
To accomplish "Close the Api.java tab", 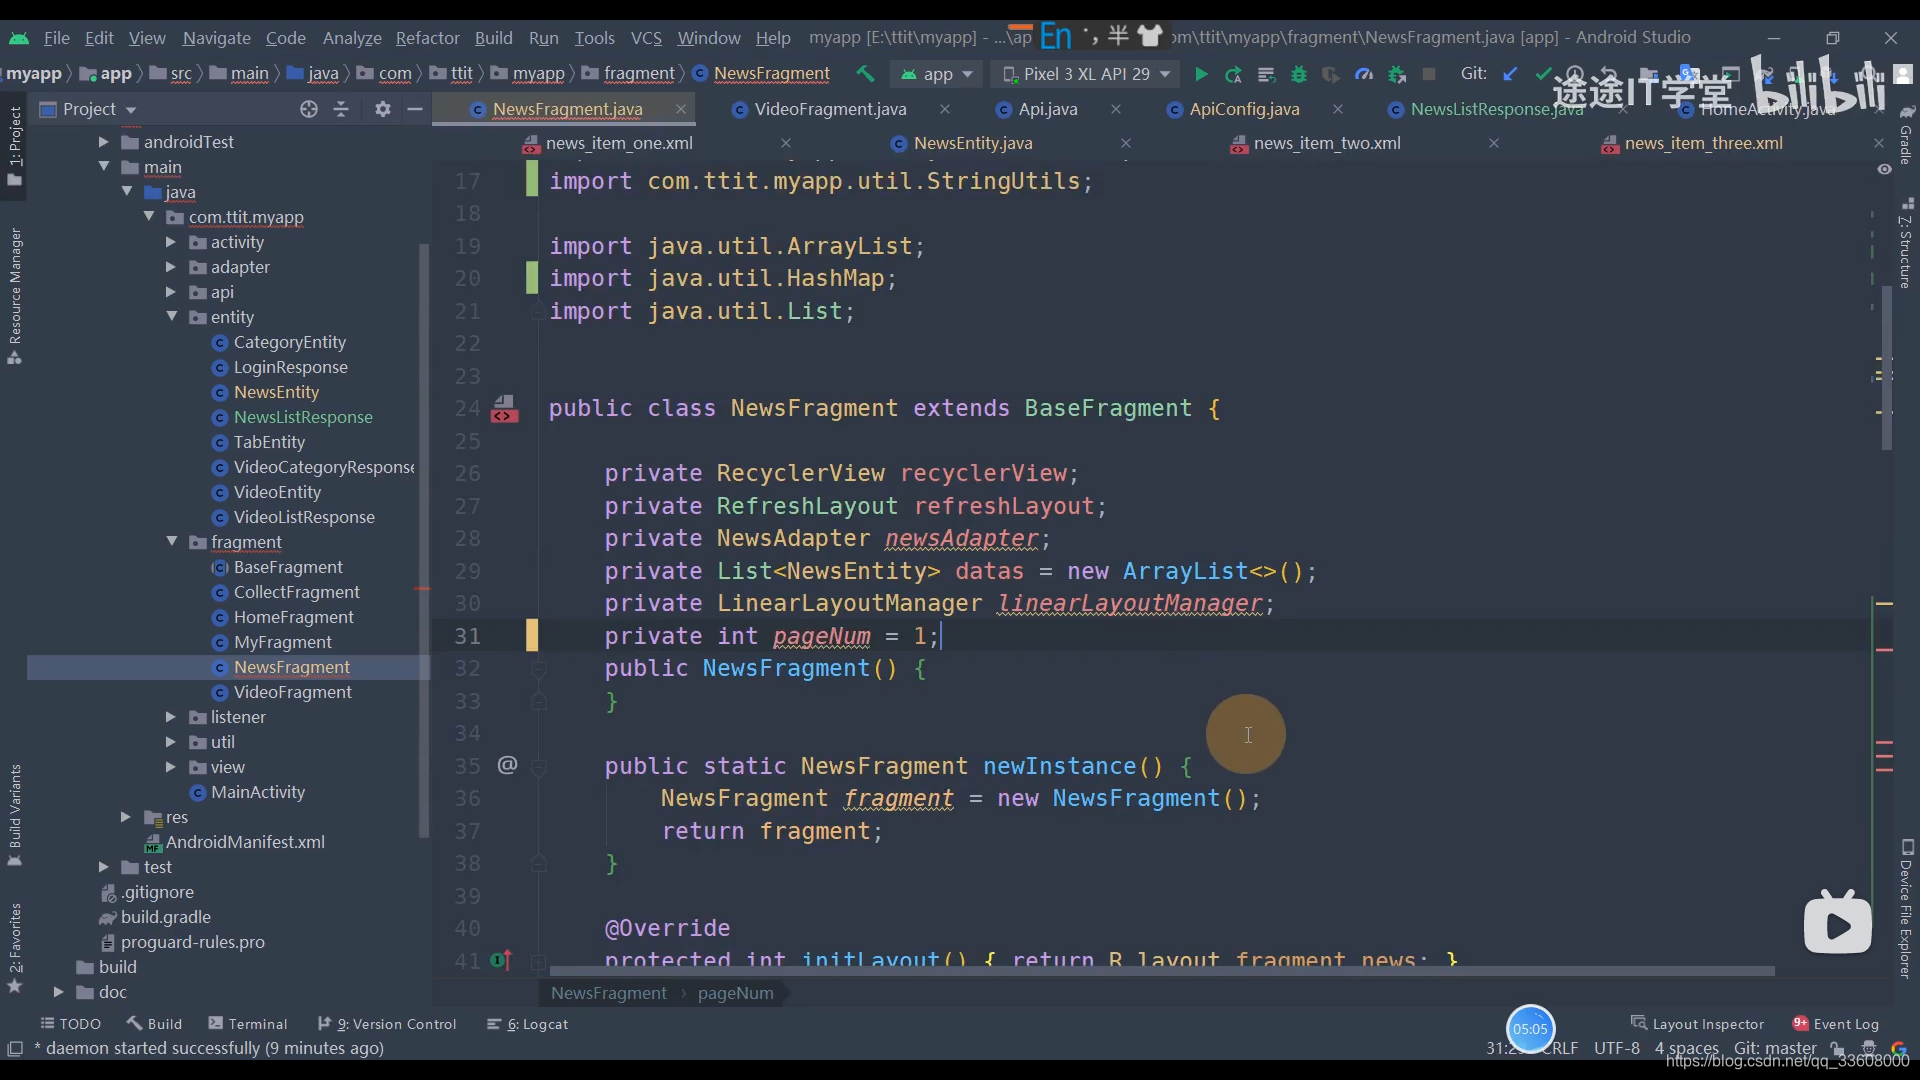I will pos(1116,109).
